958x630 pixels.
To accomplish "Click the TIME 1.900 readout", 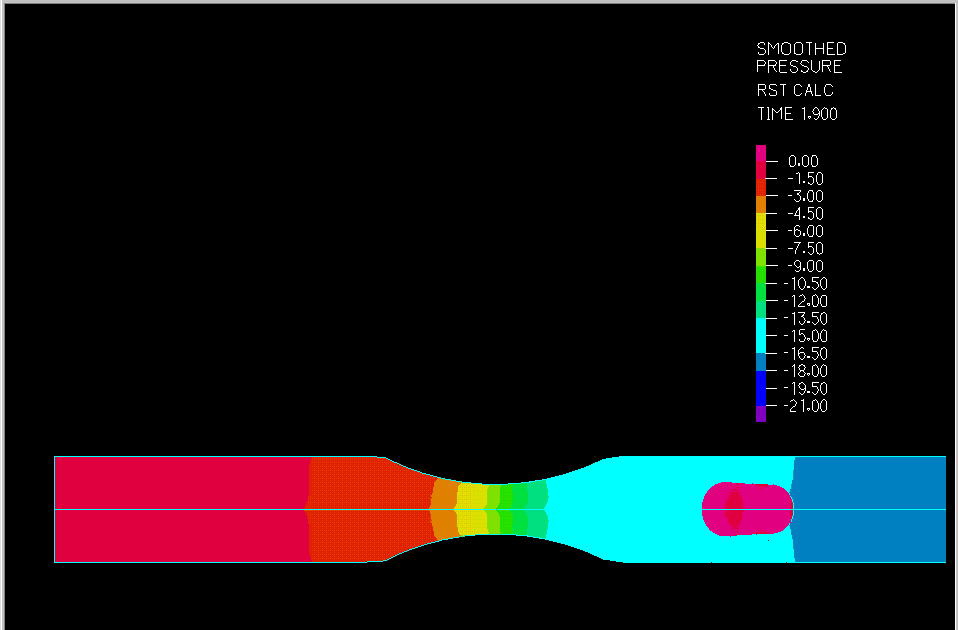I will (x=797, y=114).
